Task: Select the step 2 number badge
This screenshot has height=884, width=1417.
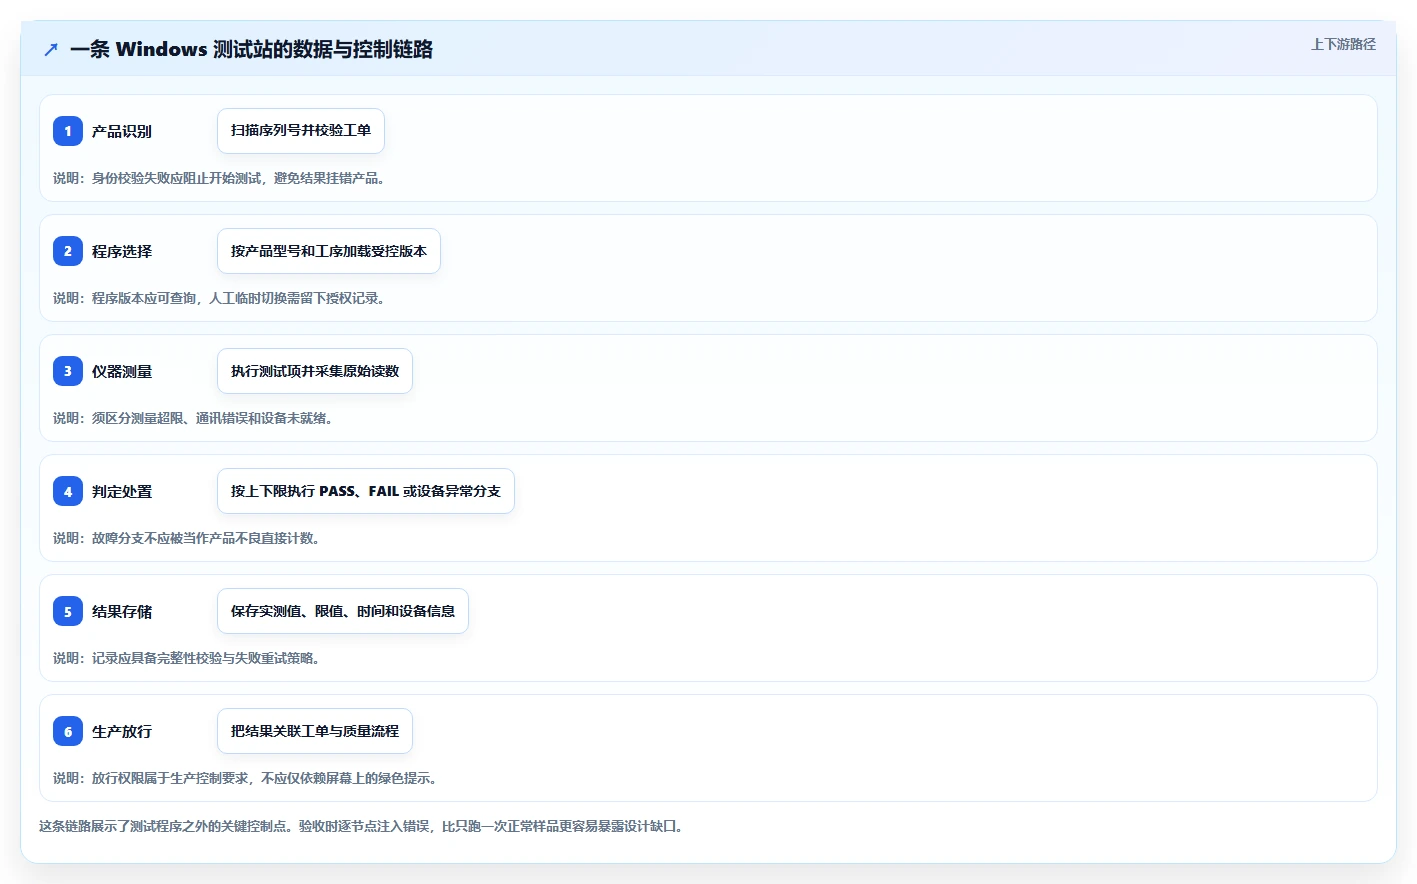Action: click(x=68, y=251)
